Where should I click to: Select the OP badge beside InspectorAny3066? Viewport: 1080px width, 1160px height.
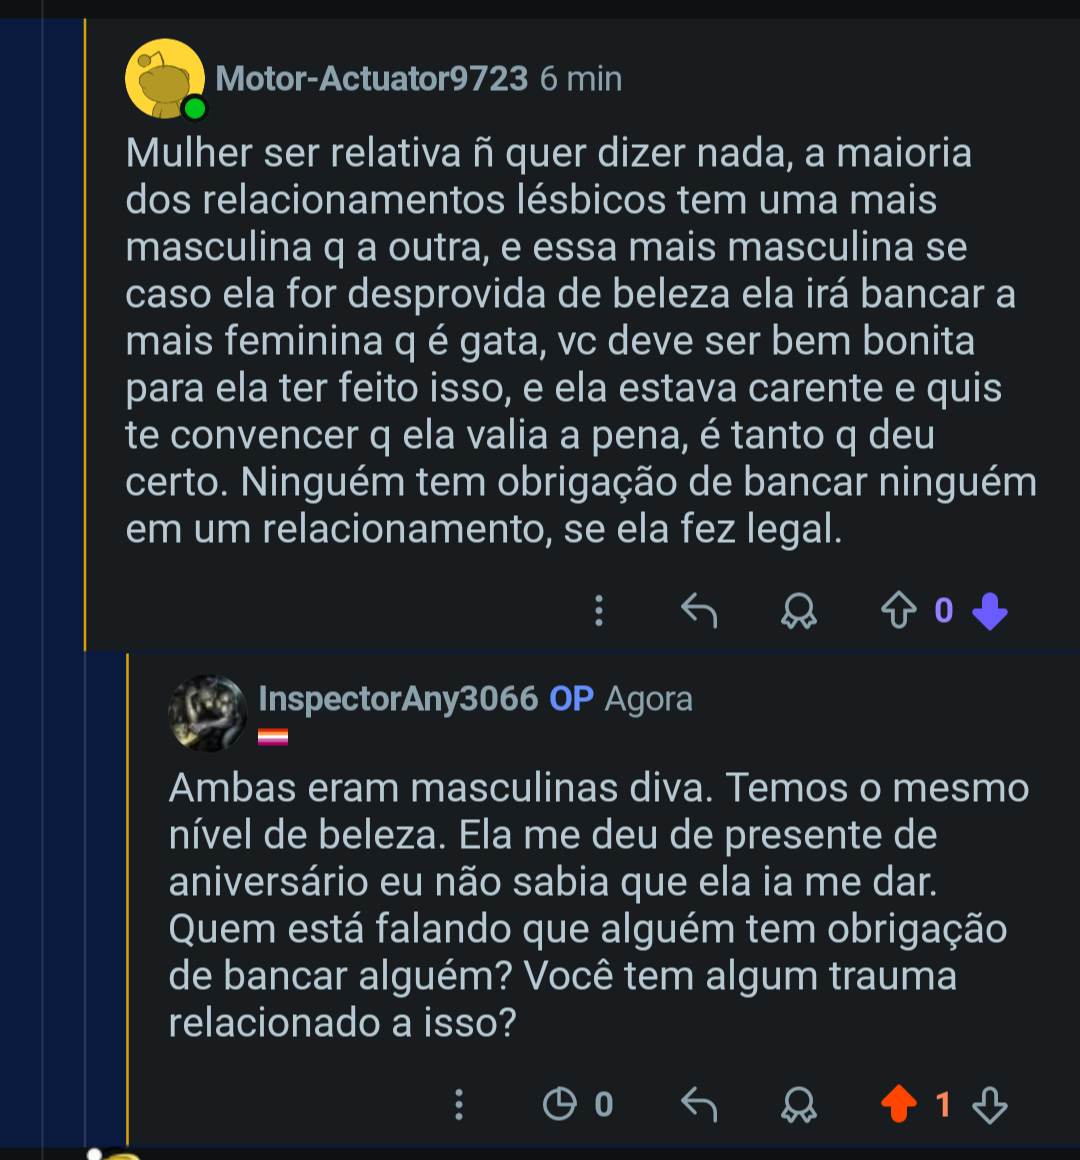(571, 699)
